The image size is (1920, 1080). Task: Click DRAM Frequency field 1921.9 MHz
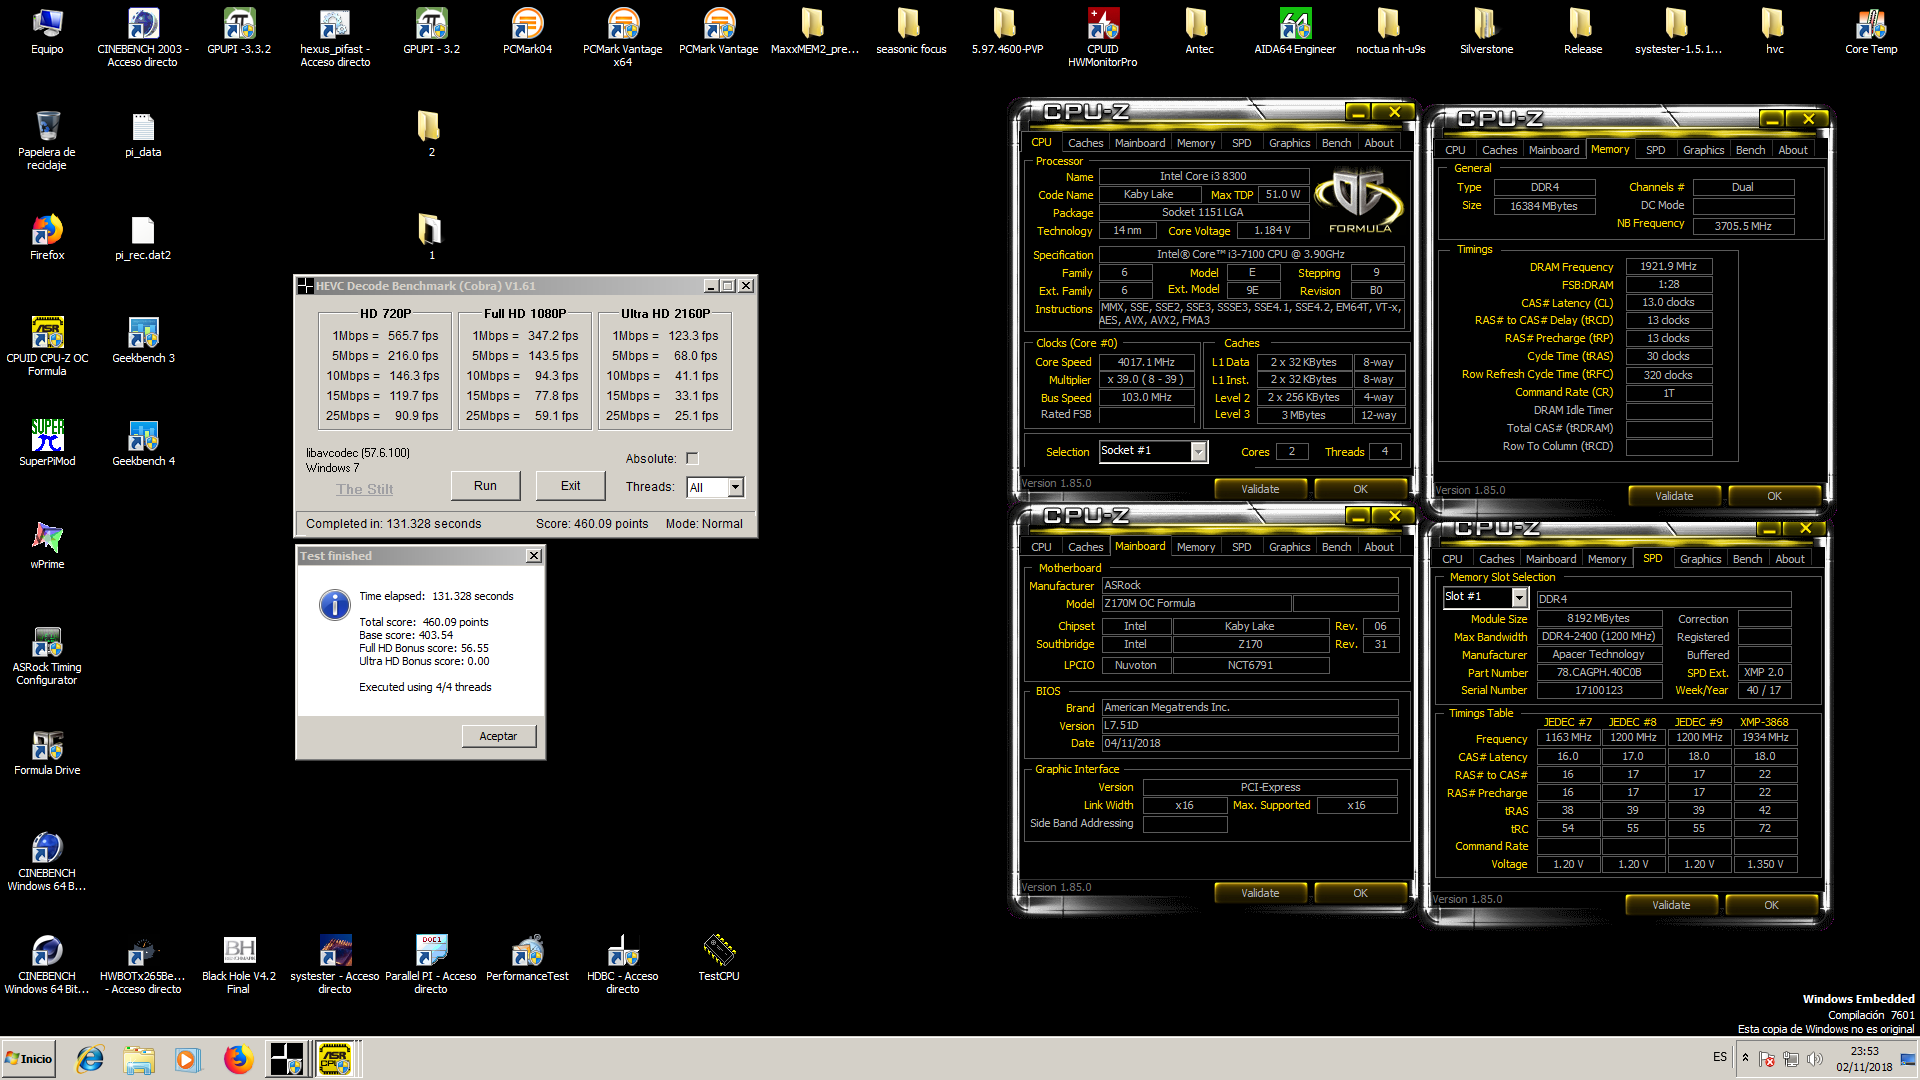point(1668,266)
